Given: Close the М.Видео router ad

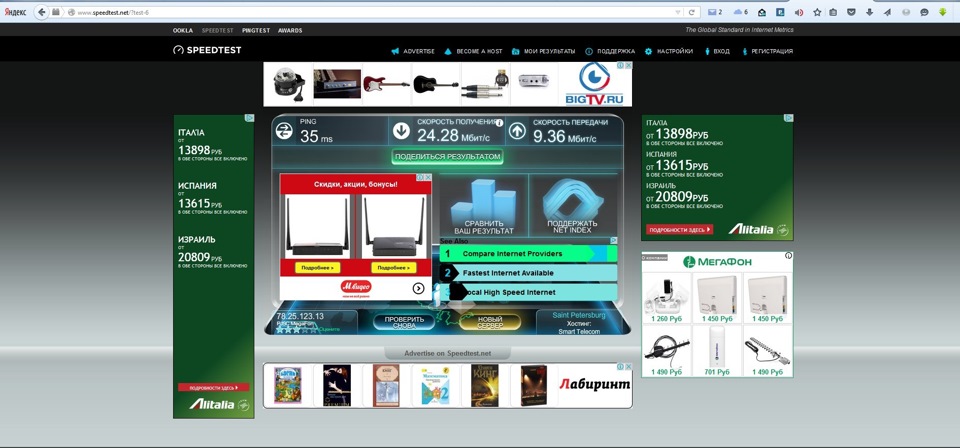Looking at the screenshot, I should pos(428,177).
